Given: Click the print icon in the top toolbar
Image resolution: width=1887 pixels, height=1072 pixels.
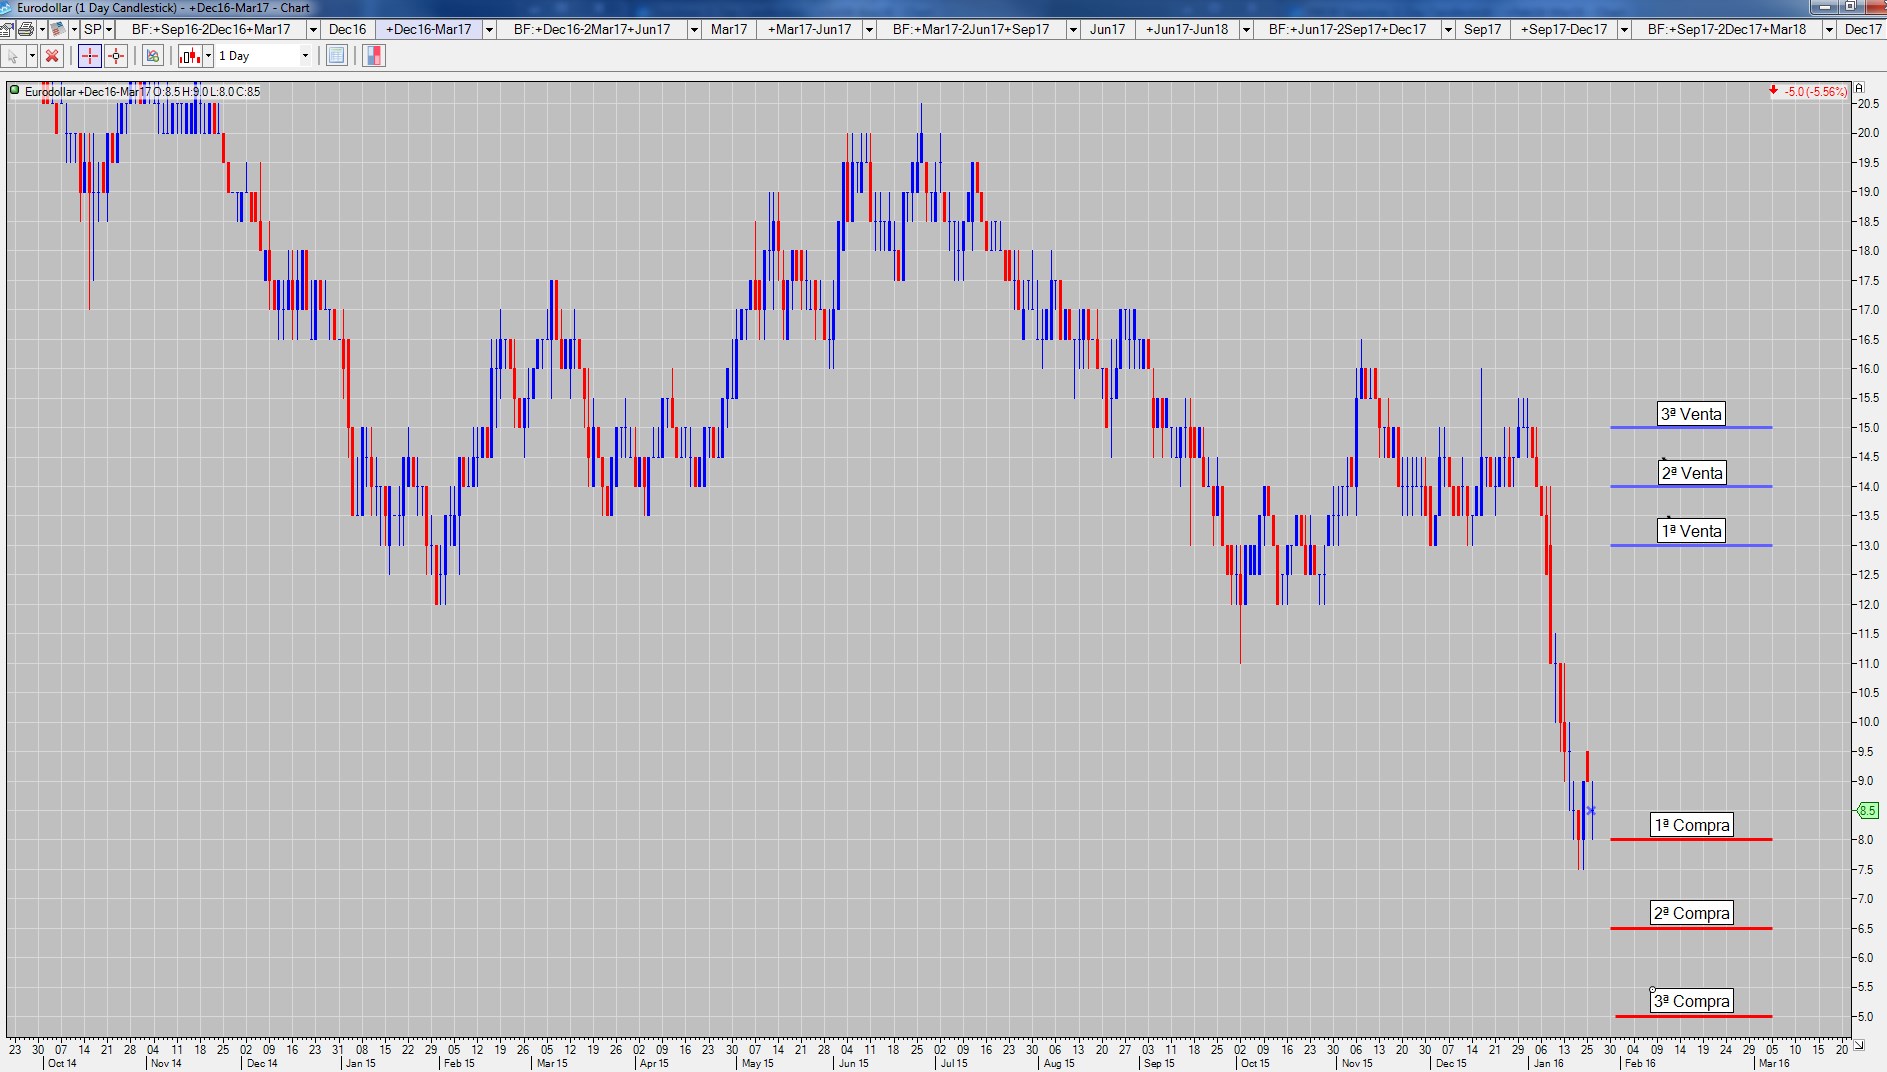Looking at the screenshot, I should [26, 29].
